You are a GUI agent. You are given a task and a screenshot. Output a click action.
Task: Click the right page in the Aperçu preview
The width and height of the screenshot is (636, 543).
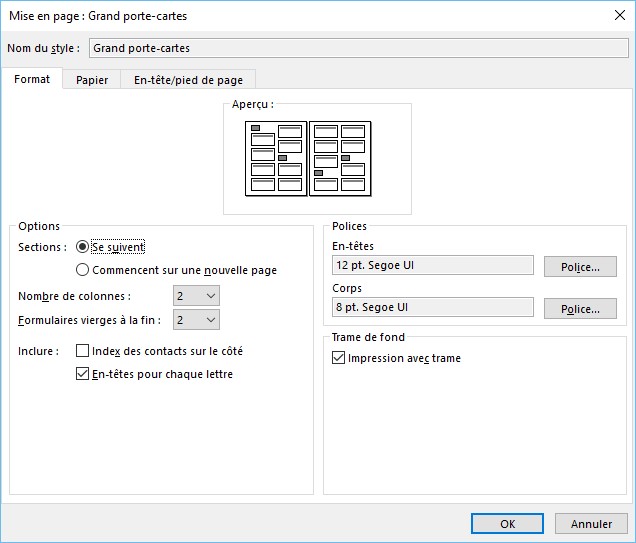point(340,159)
